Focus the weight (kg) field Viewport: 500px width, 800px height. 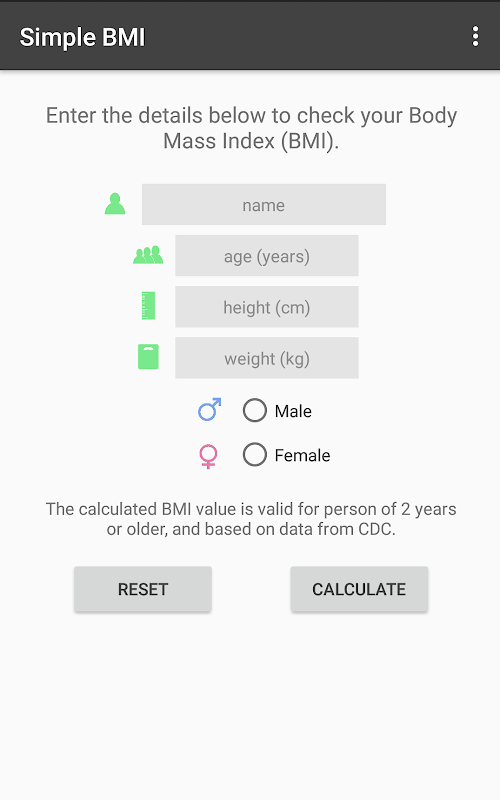(267, 358)
